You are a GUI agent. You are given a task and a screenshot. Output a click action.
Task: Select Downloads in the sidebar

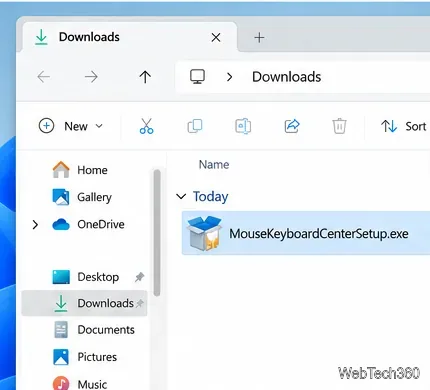pyautogui.click(x=84, y=303)
